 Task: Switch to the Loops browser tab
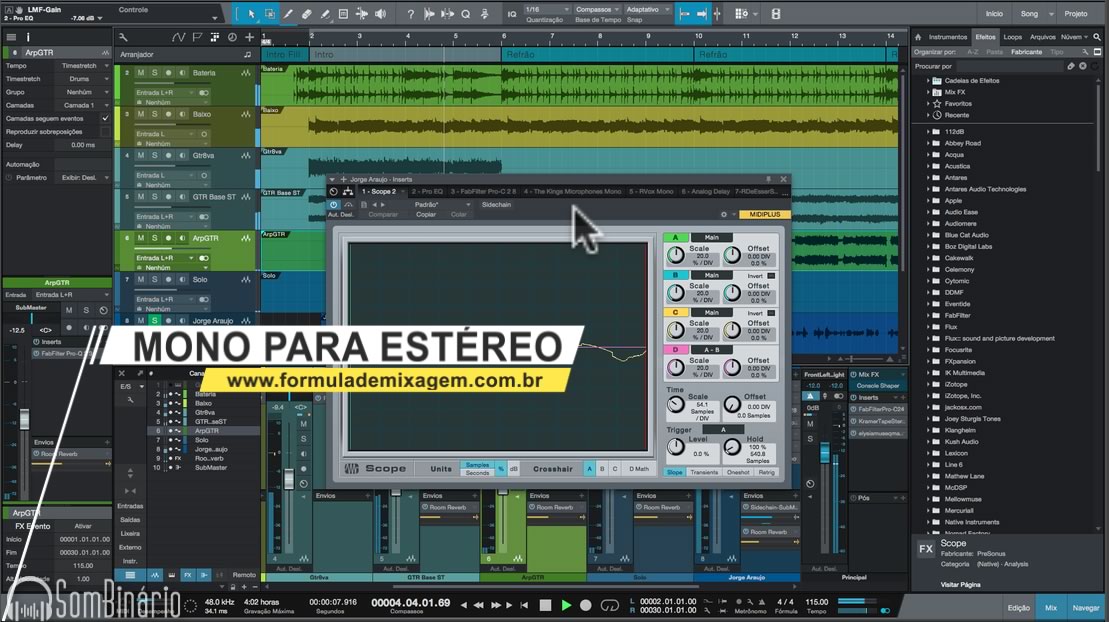click(1012, 37)
